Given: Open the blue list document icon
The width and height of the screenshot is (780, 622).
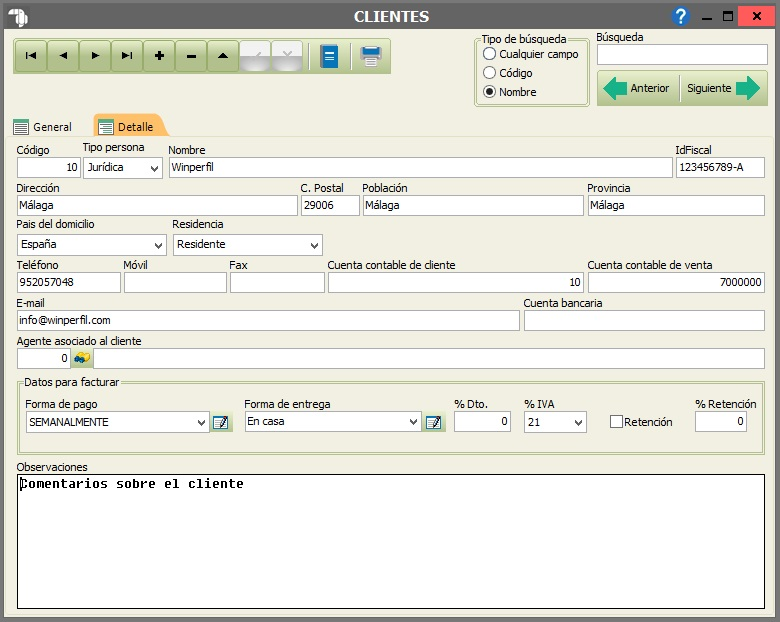Looking at the screenshot, I should pos(329,56).
